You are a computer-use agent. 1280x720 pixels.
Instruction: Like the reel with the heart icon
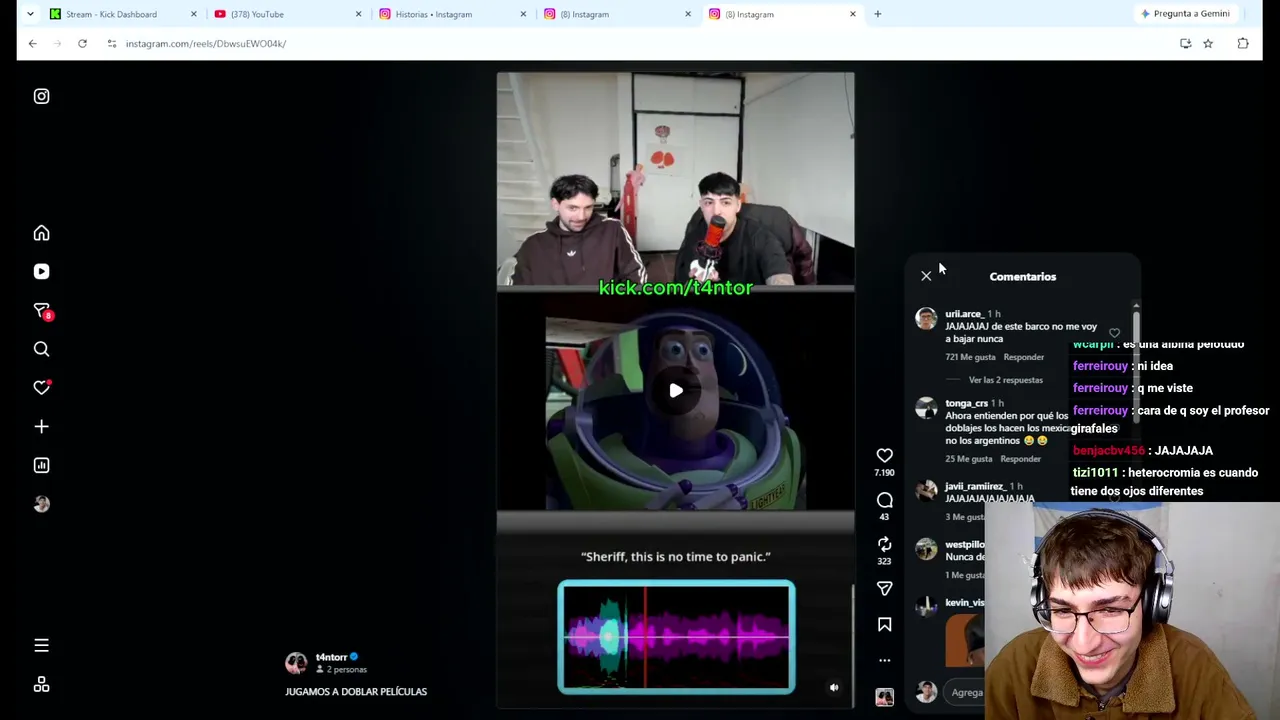tap(884, 455)
